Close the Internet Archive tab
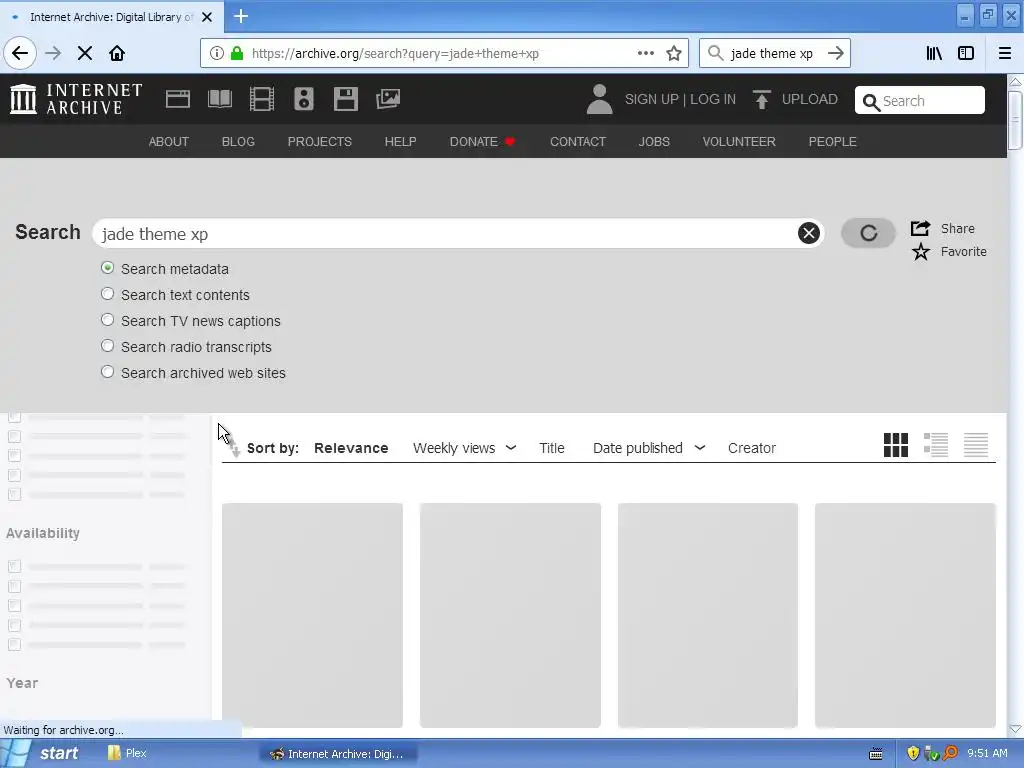This screenshot has height=768, width=1024. tap(207, 17)
